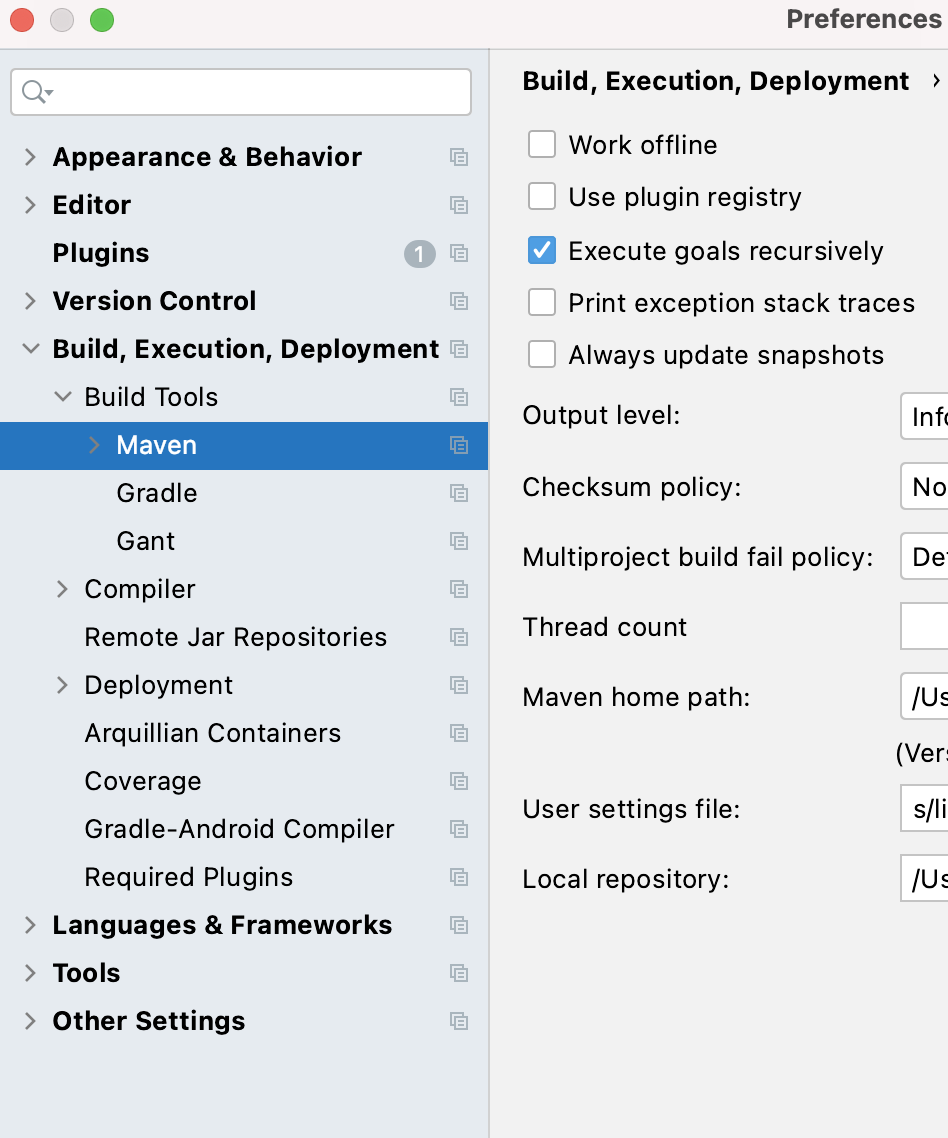The image size is (948, 1138).
Task: Expand the Maven subtree arrow
Action: 95,445
